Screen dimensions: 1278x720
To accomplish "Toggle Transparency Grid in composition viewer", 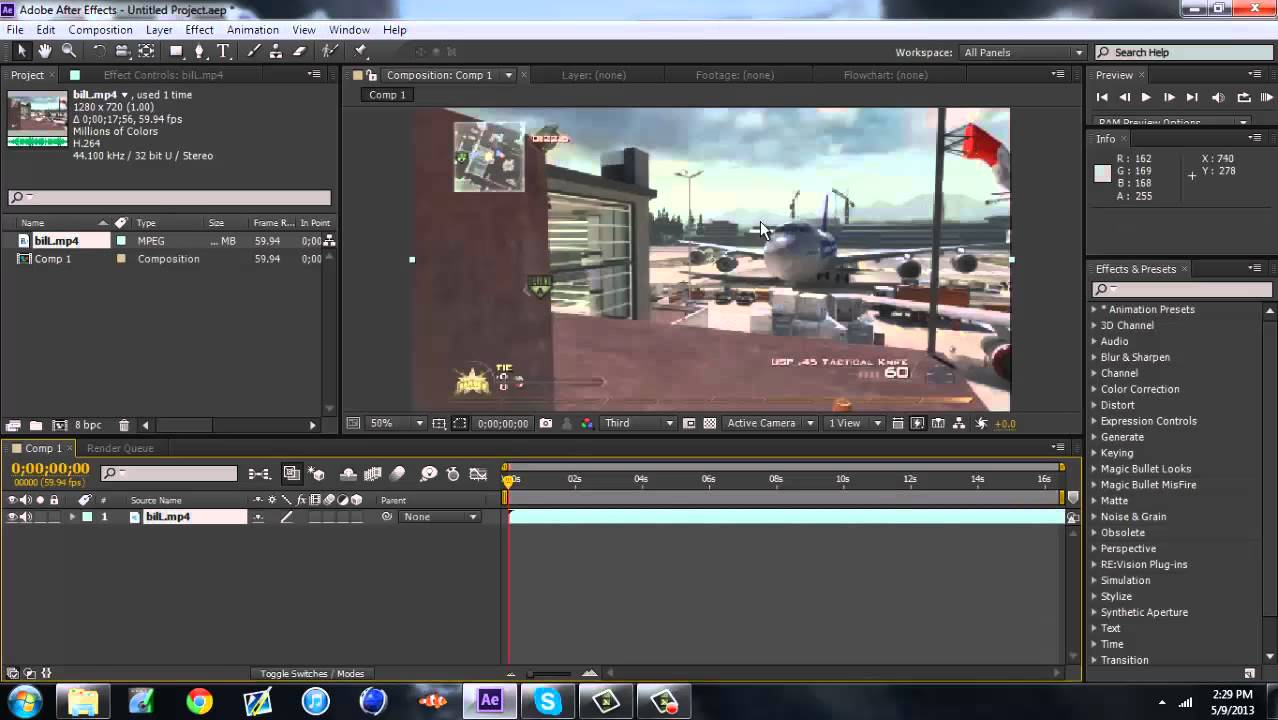I will coord(710,423).
